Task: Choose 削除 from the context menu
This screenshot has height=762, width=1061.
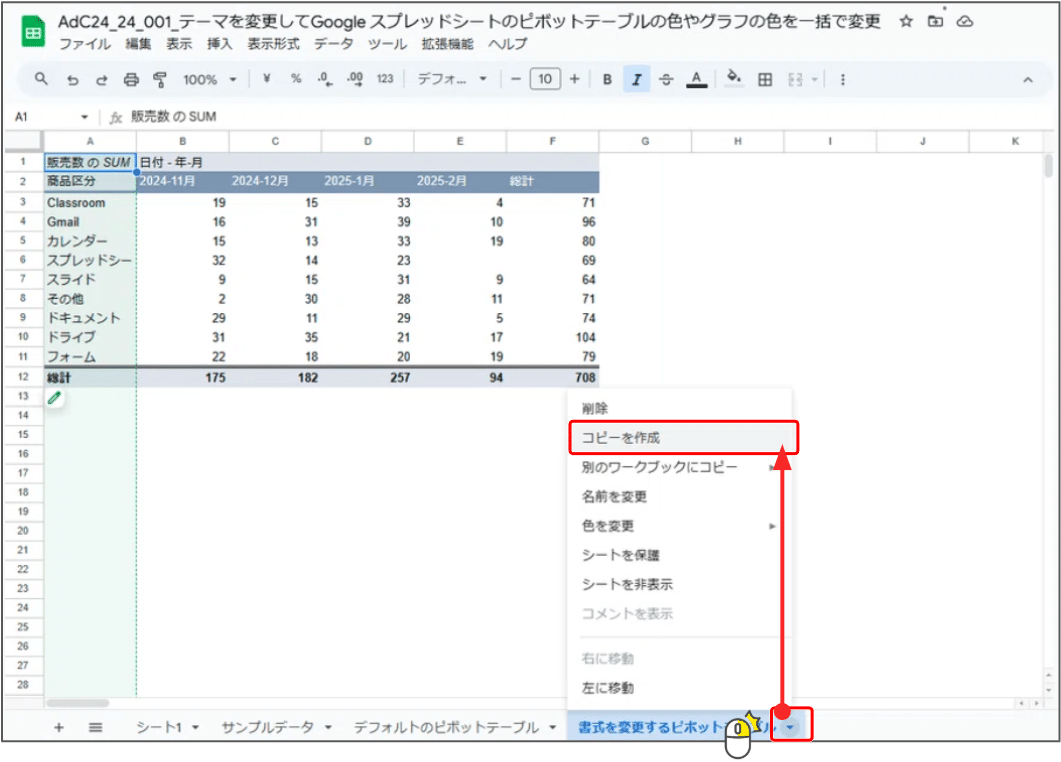Action: coord(679,409)
